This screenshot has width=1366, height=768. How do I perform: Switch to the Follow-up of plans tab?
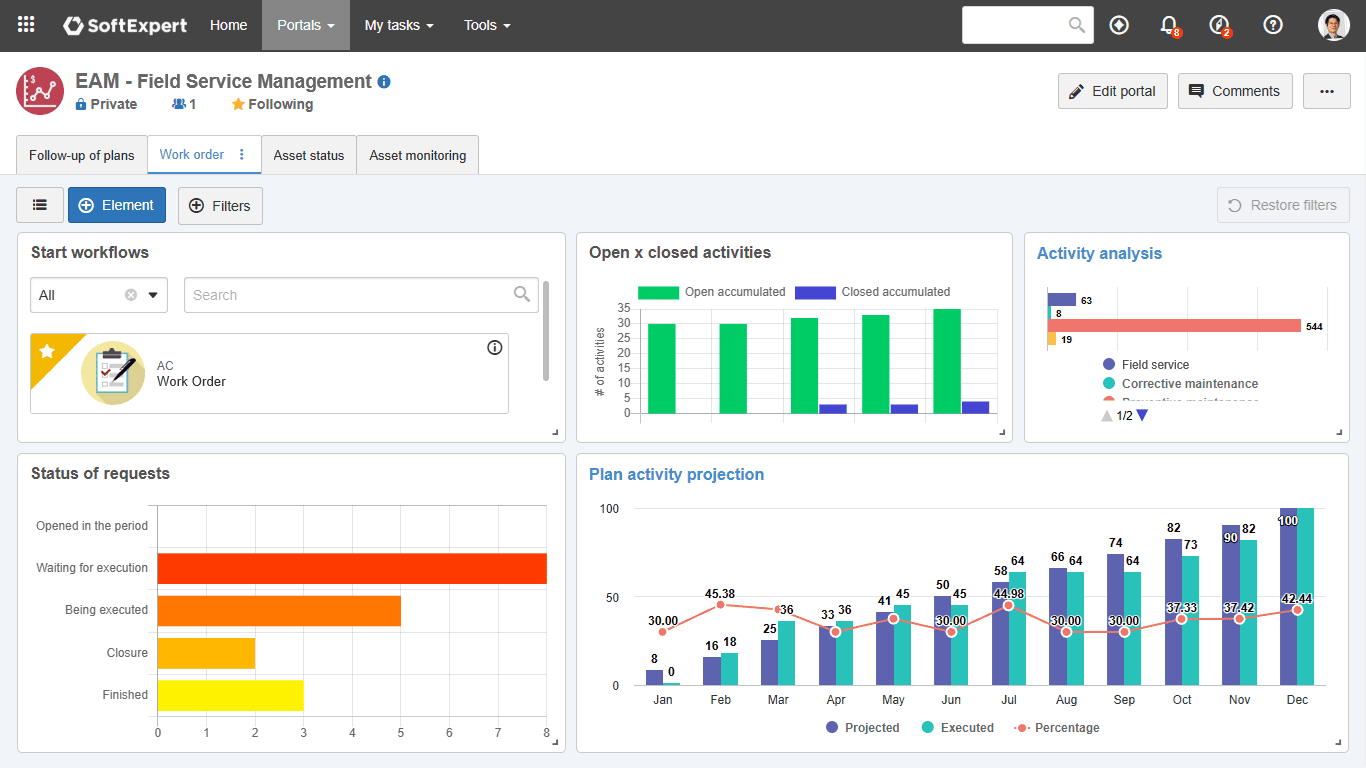point(81,155)
